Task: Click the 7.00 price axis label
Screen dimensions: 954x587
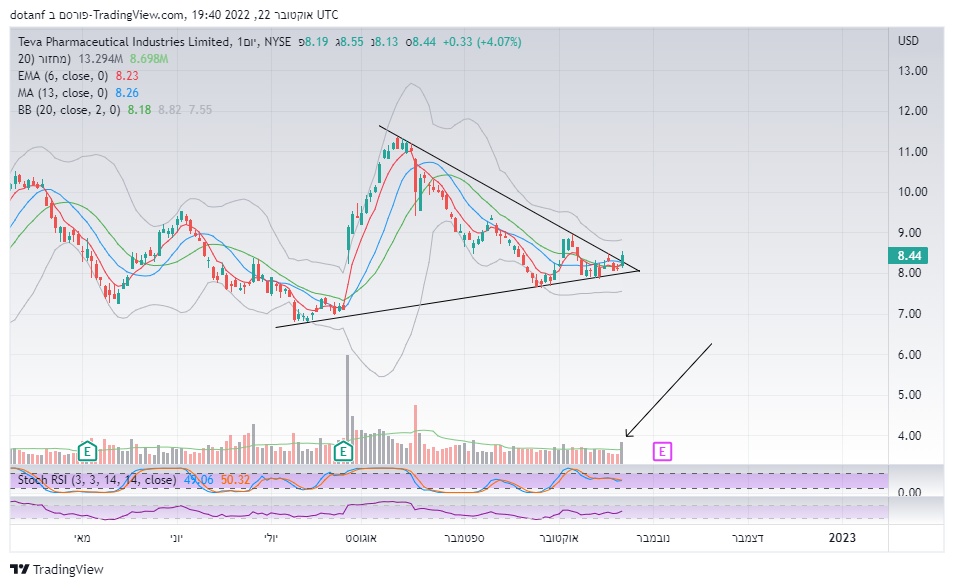Action: click(910, 314)
